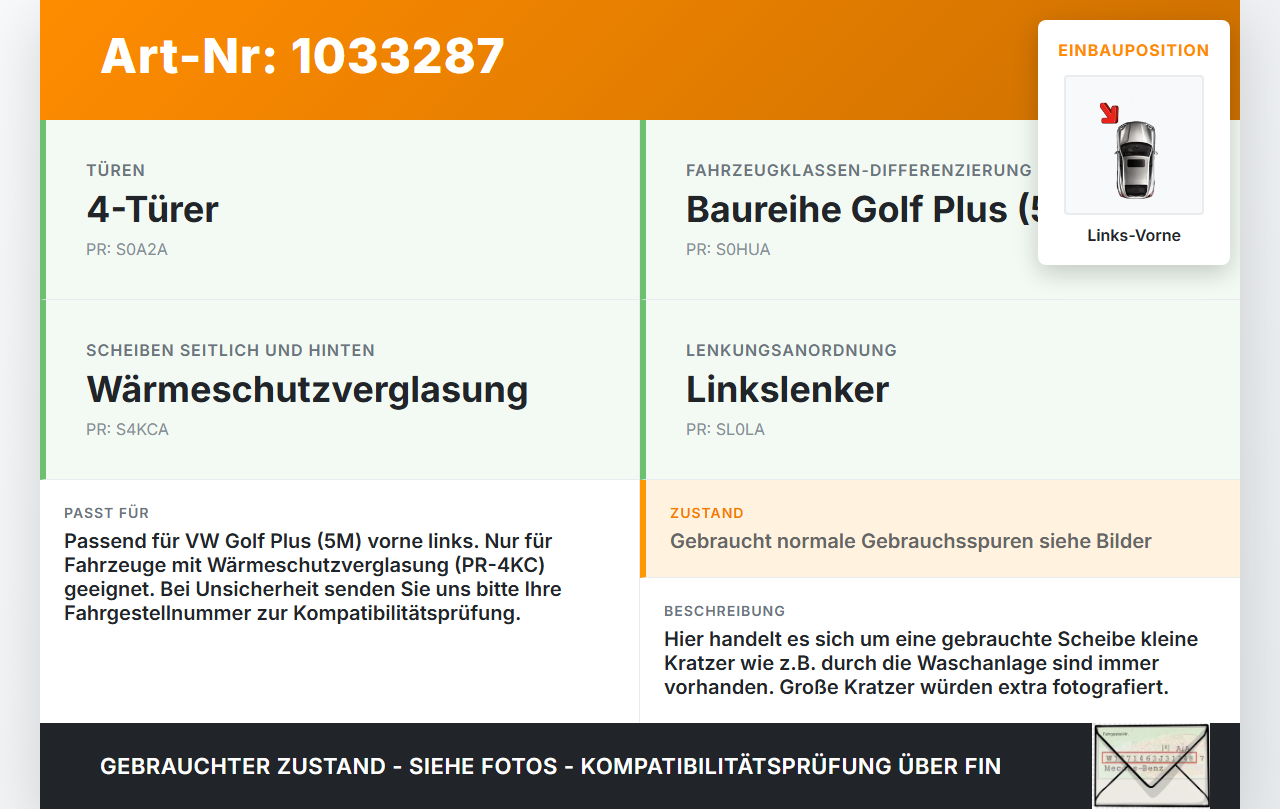The width and height of the screenshot is (1280, 810).
Task: Click the FAHRZEUGKLASSEN-DIFFERENZIERUNG label
Action: [x=859, y=170]
